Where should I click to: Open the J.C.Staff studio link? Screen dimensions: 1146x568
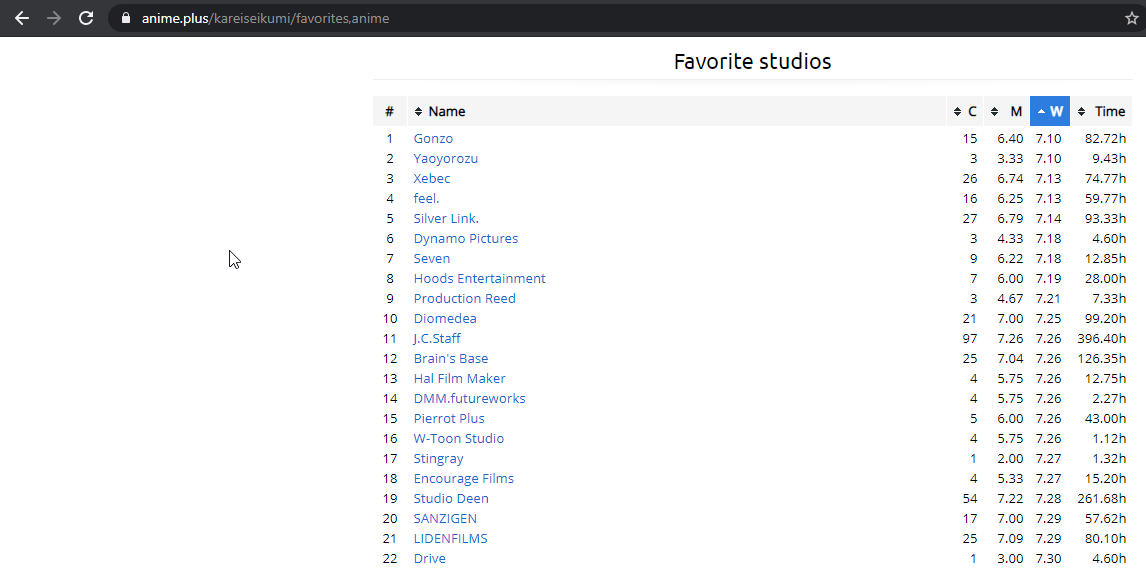coord(437,339)
